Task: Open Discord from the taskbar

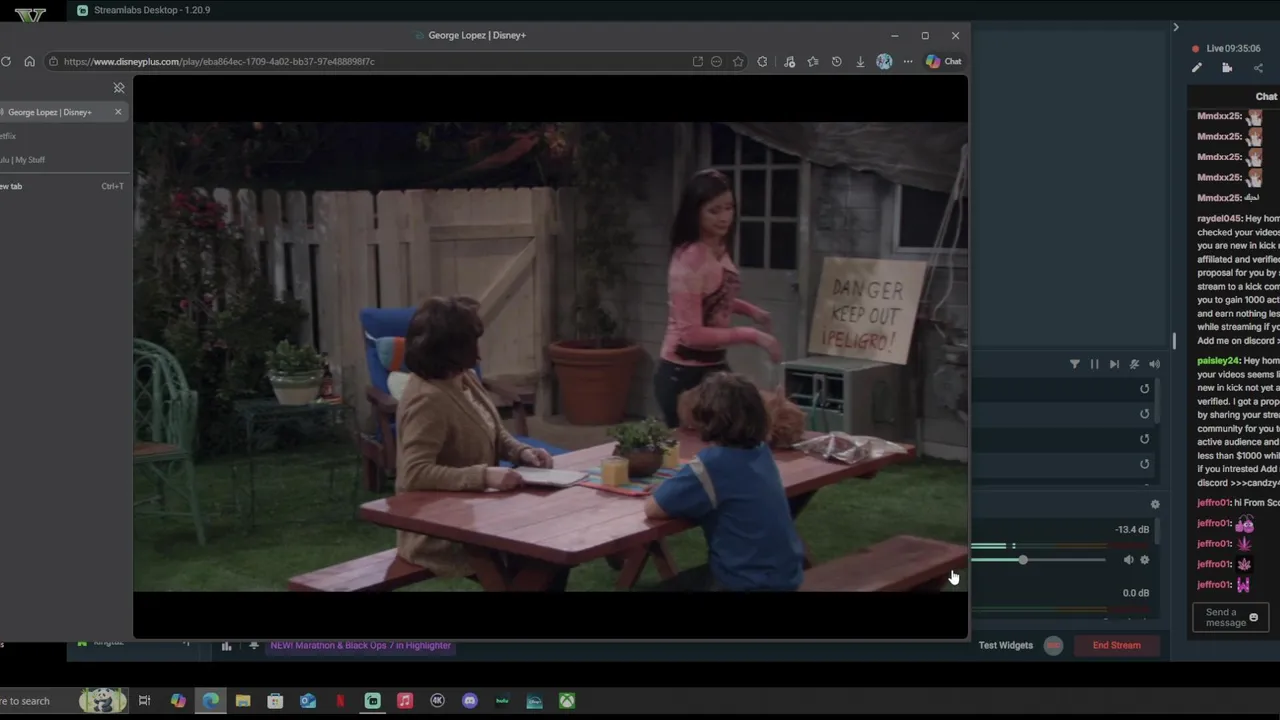Action: coord(470,701)
